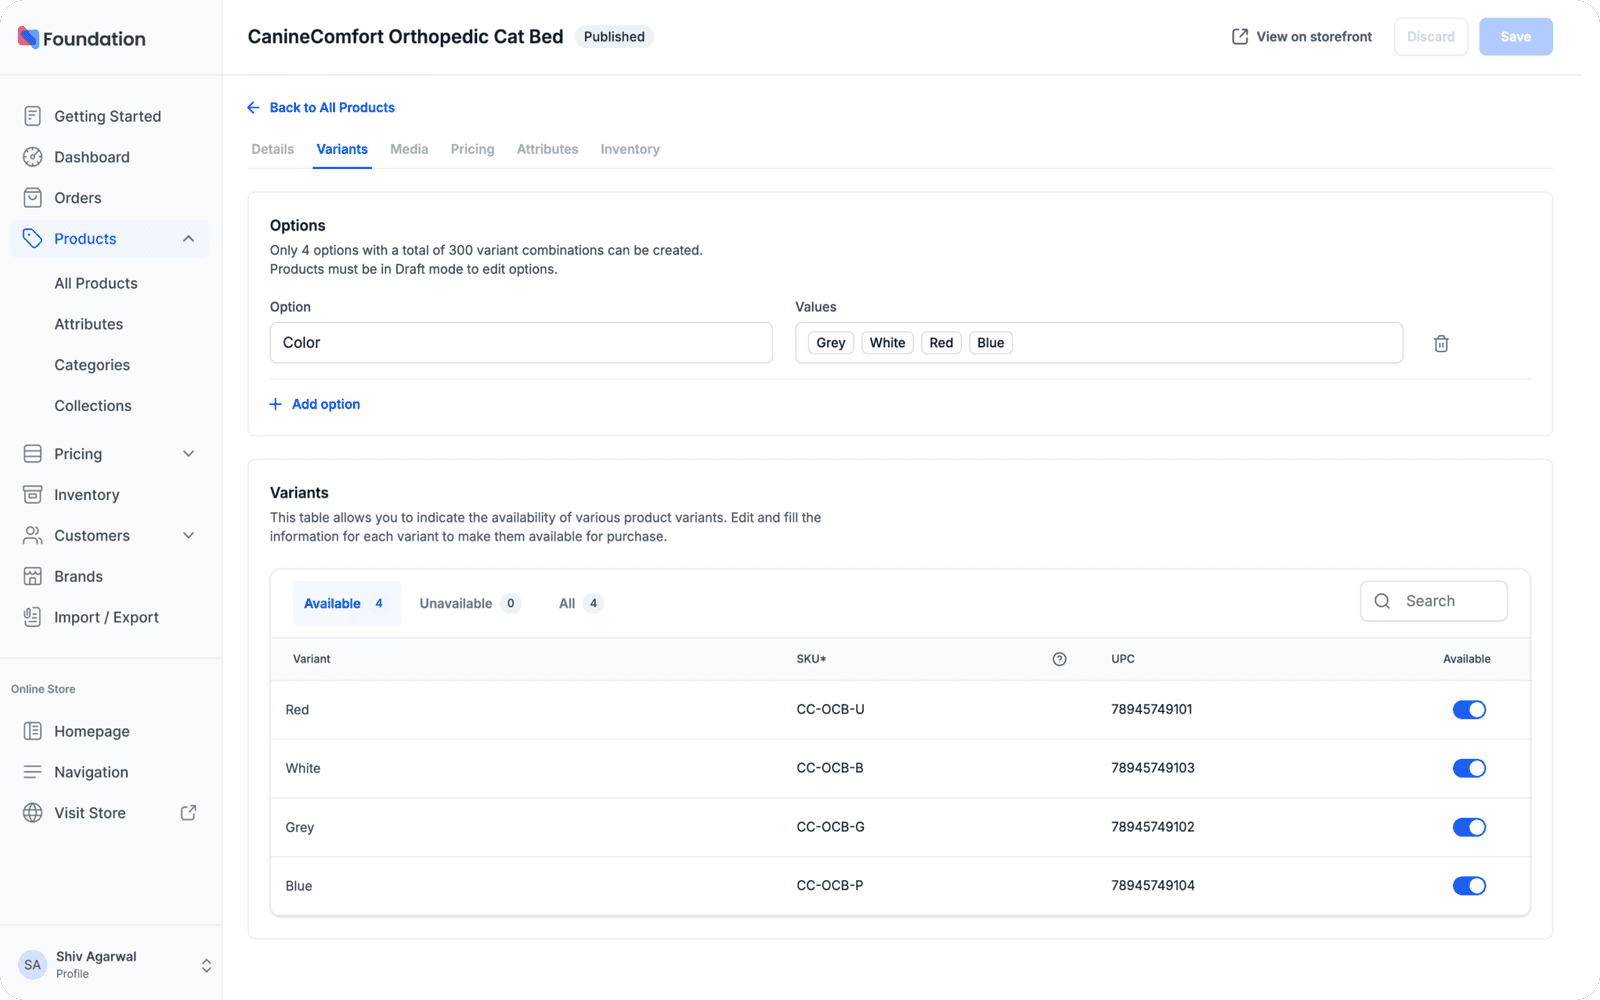This screenshot has height=1000, width=1600.
Task: Switch to the Details tab
Action: click(273, 149)
